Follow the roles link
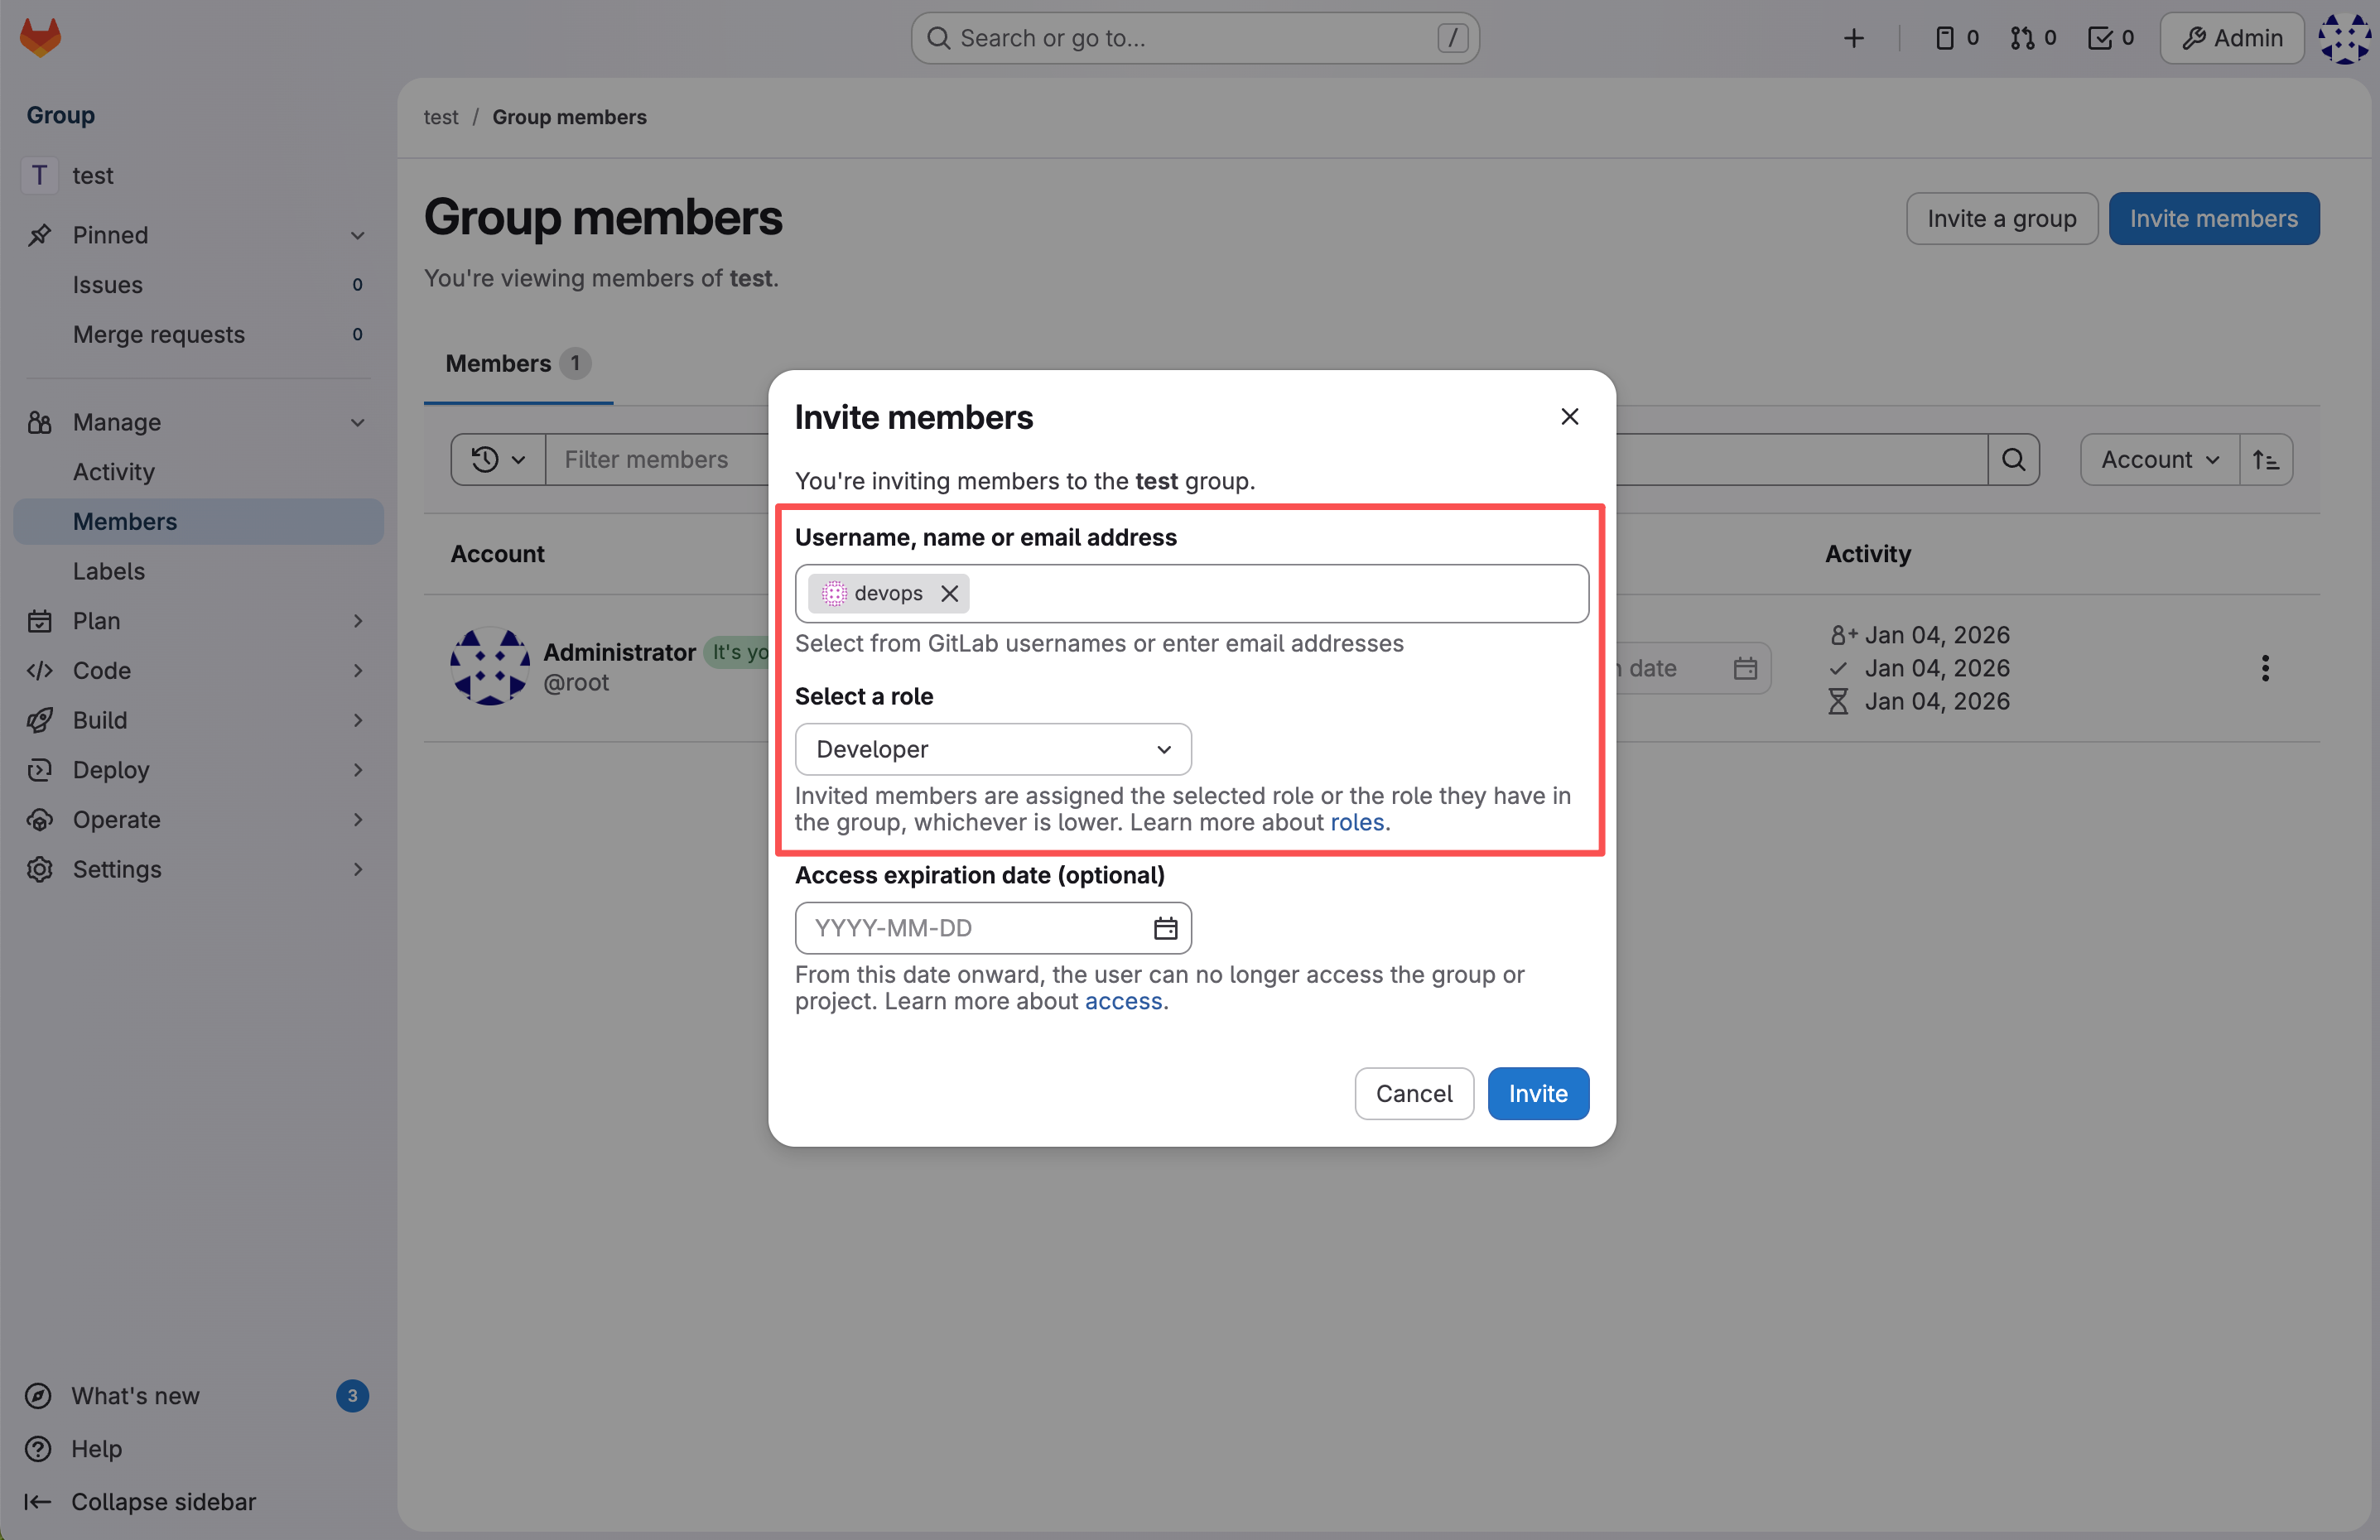2380x1540 pixels. click(x=1356, y=822)
